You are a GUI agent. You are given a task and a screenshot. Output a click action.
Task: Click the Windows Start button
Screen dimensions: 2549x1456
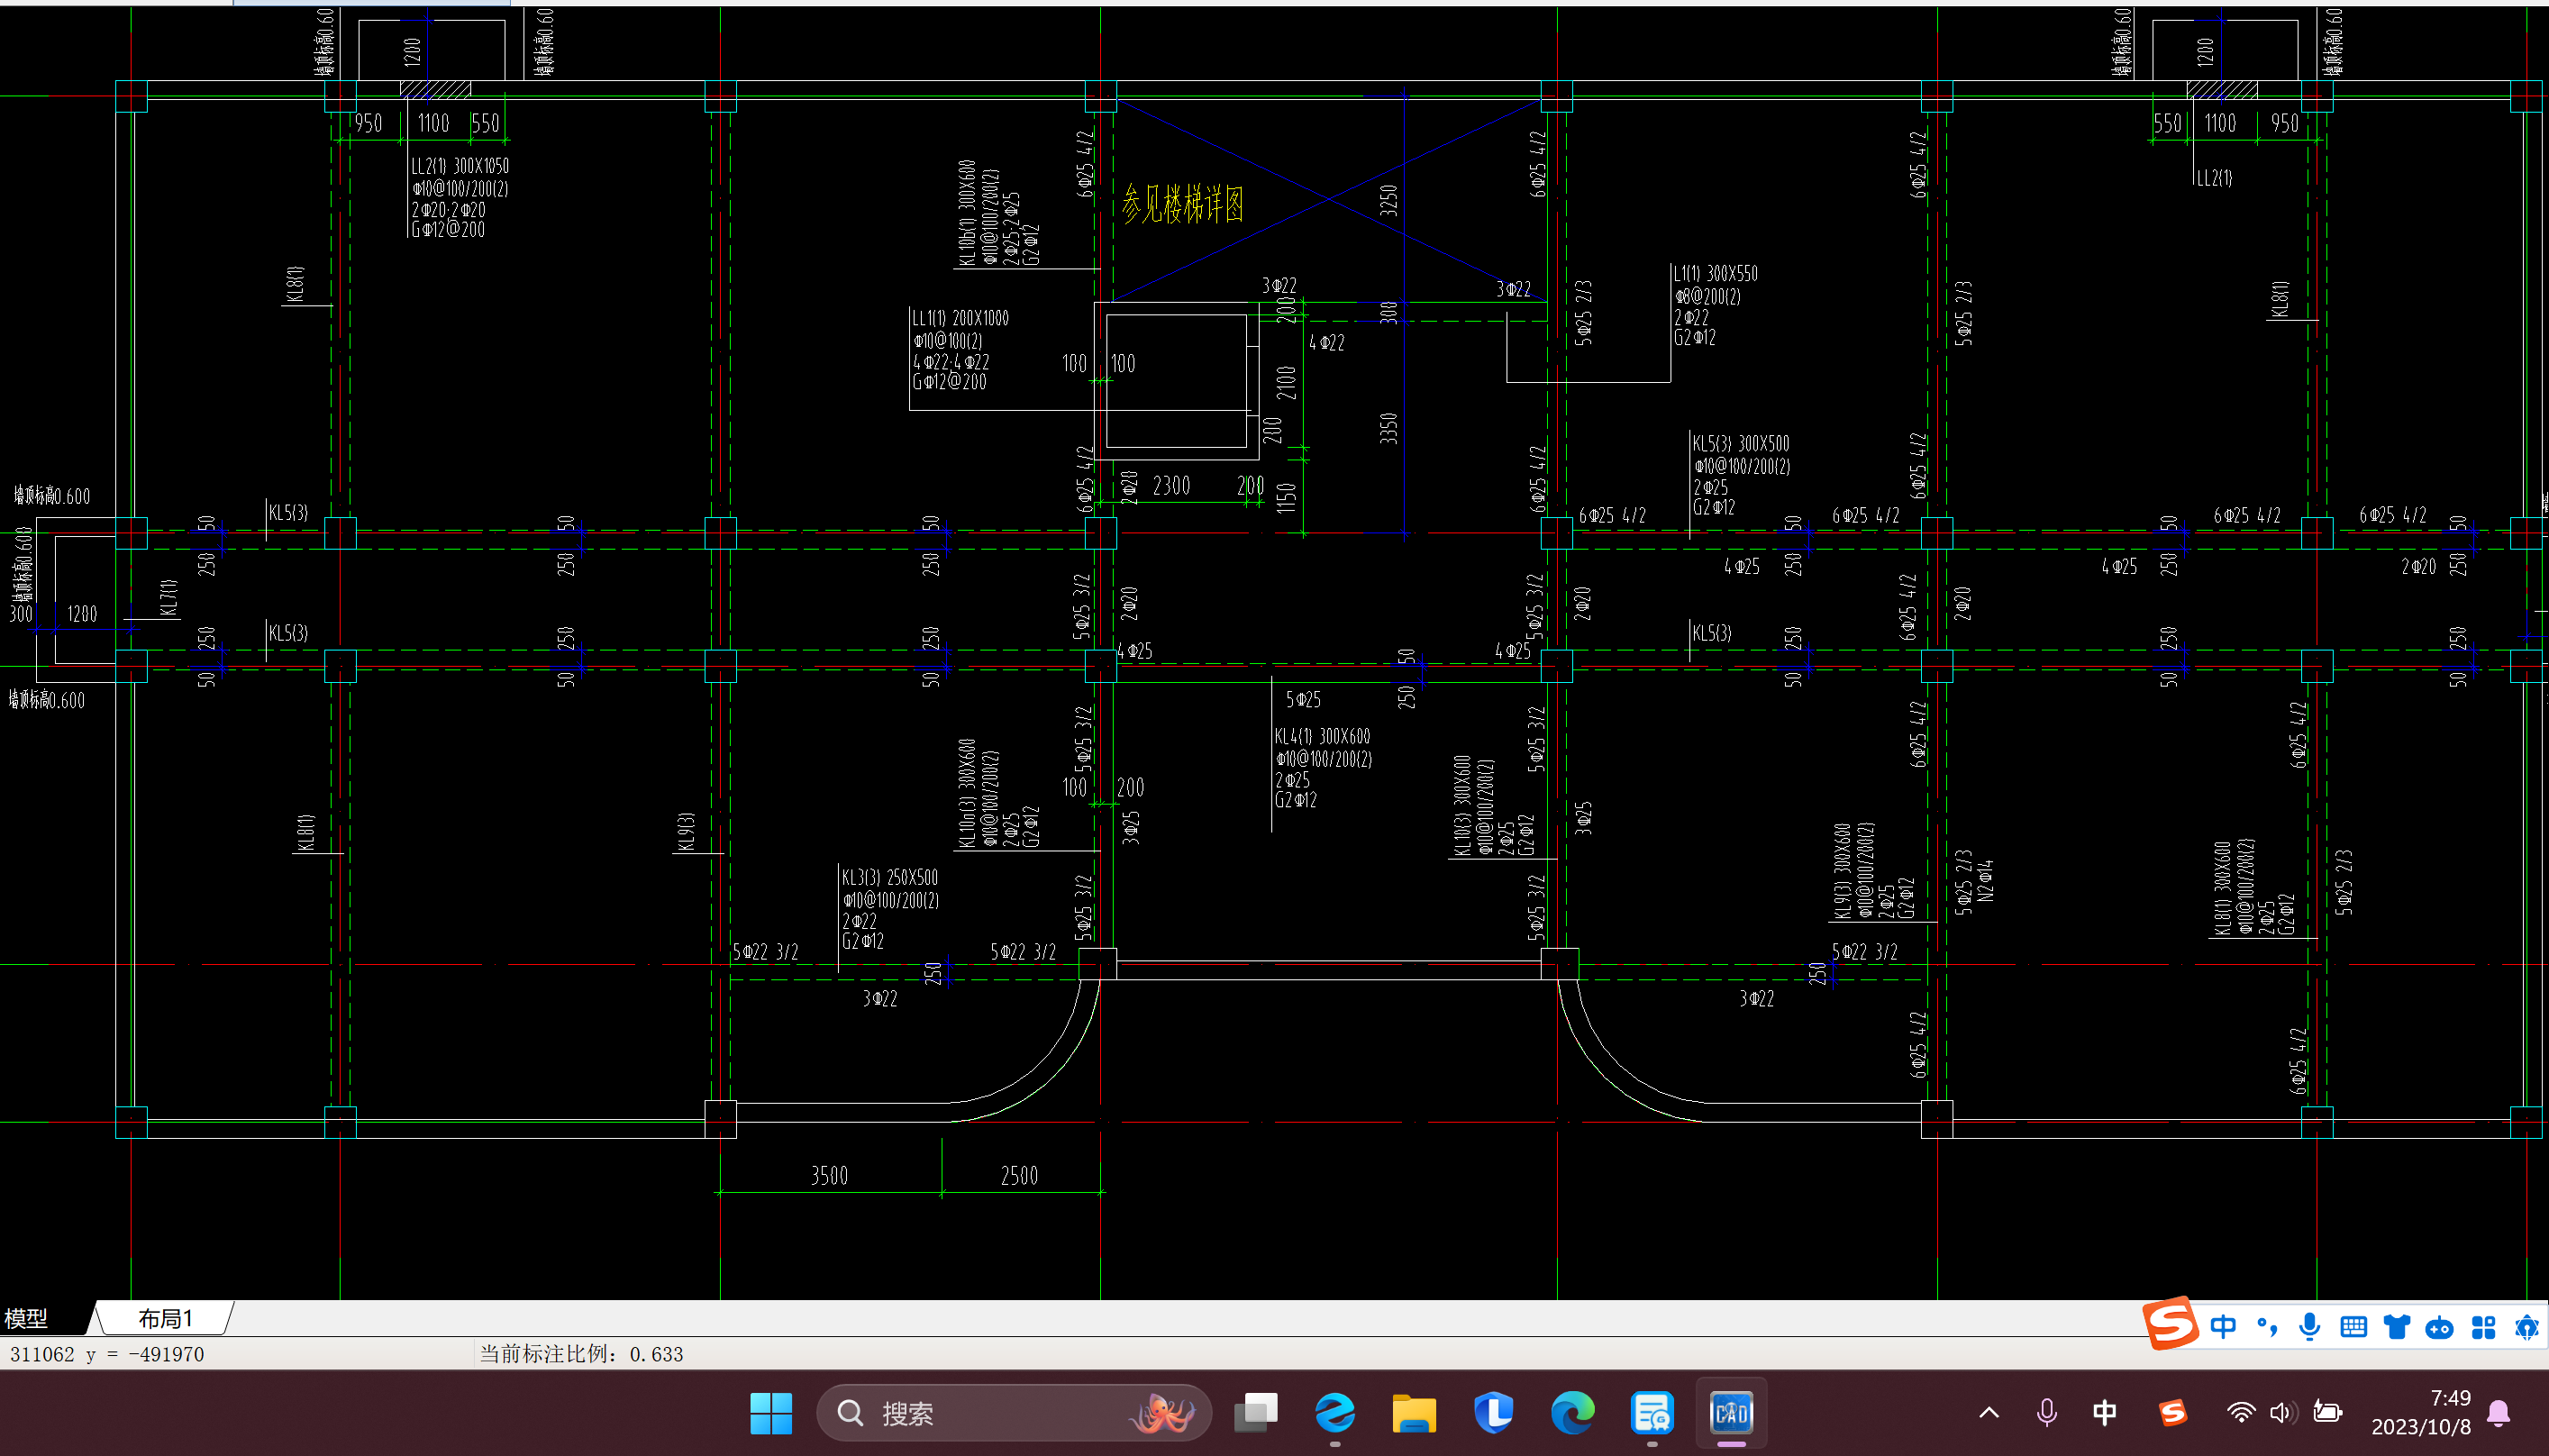point(771,1413)
